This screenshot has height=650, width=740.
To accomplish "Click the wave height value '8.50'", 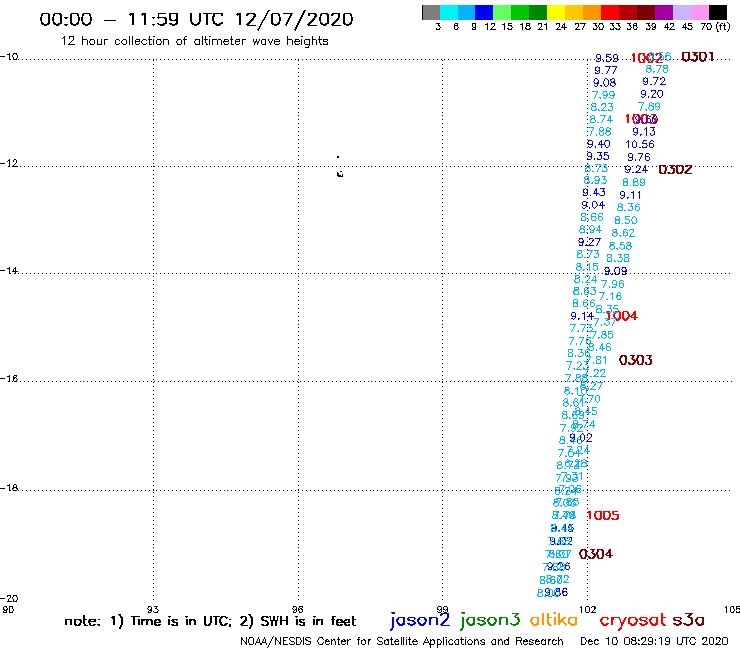I will tap(626, 220).
